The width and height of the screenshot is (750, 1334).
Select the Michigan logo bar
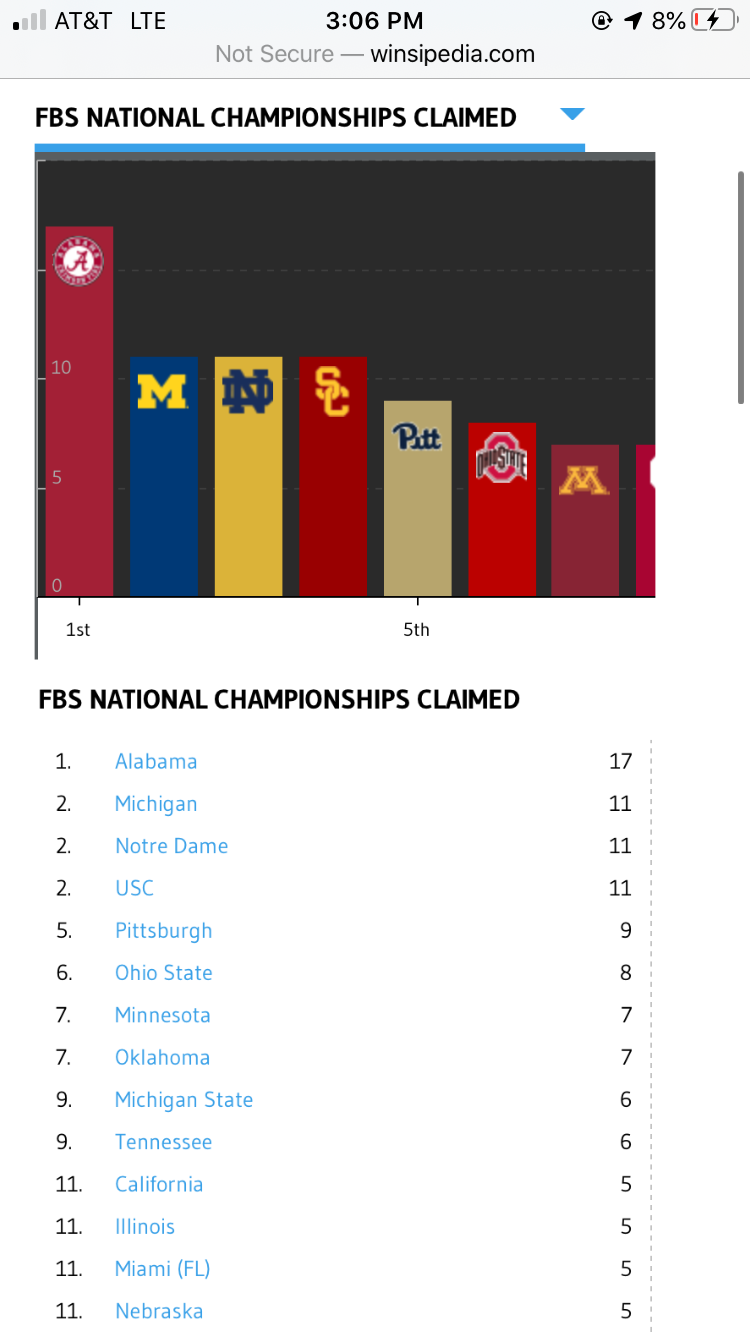pyautogui.click(x=162, y=391)
